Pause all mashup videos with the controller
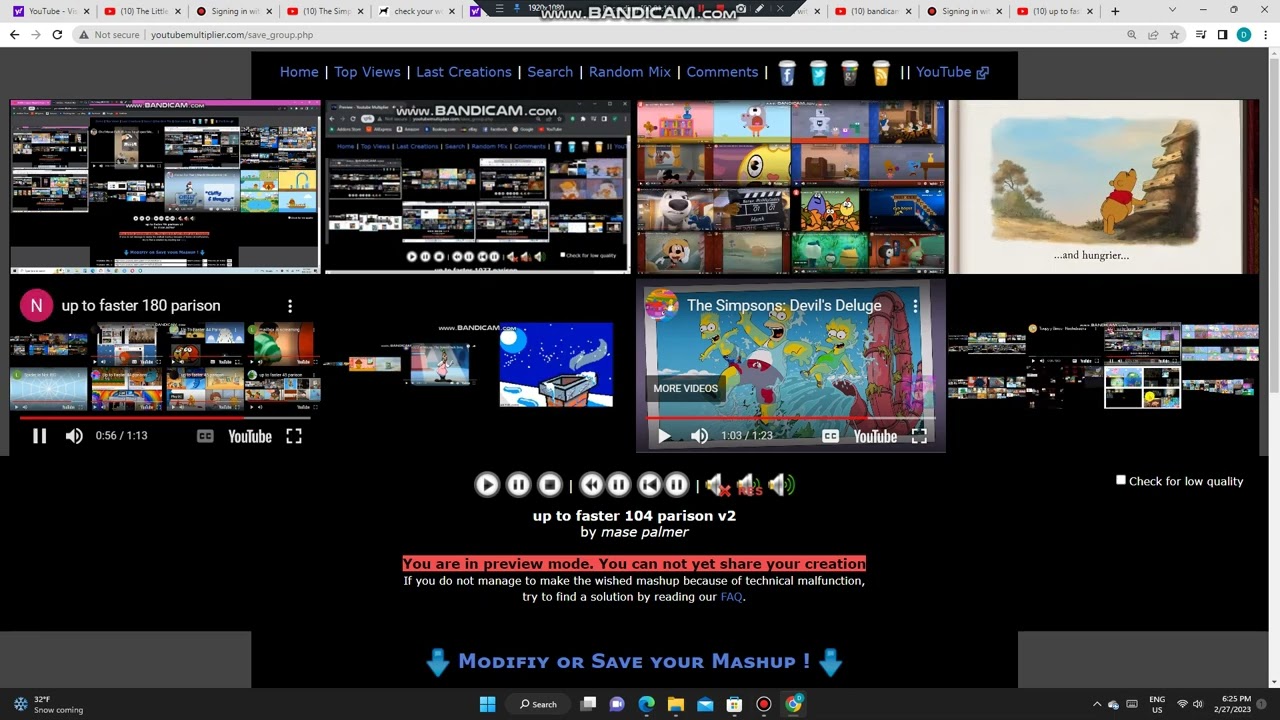The height and width of the screenshot is (720, 1280). pos(518,485)
